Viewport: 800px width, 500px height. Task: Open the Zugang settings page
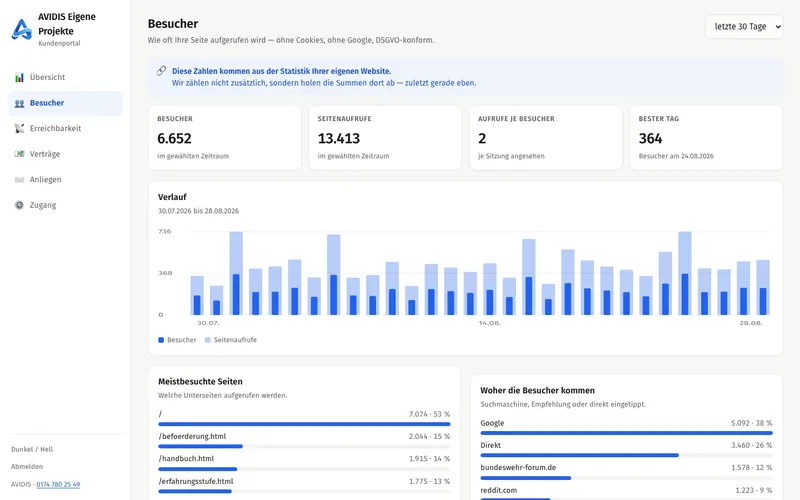point(65,205)
